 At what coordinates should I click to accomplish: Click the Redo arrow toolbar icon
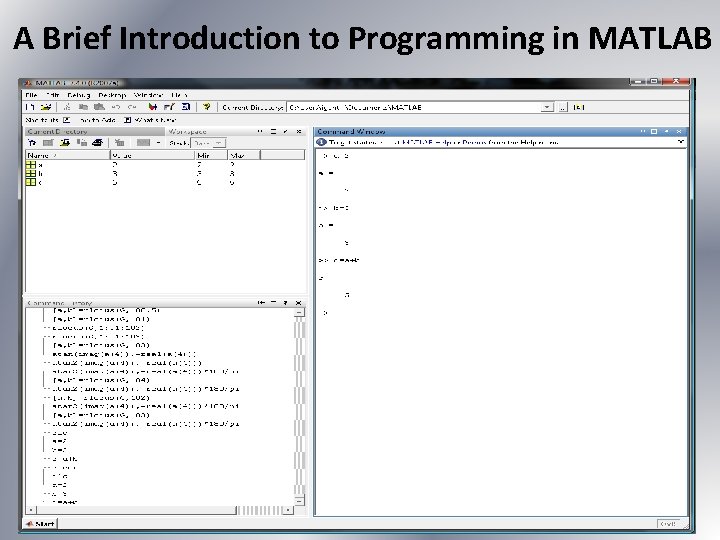[x=132, y=107]
